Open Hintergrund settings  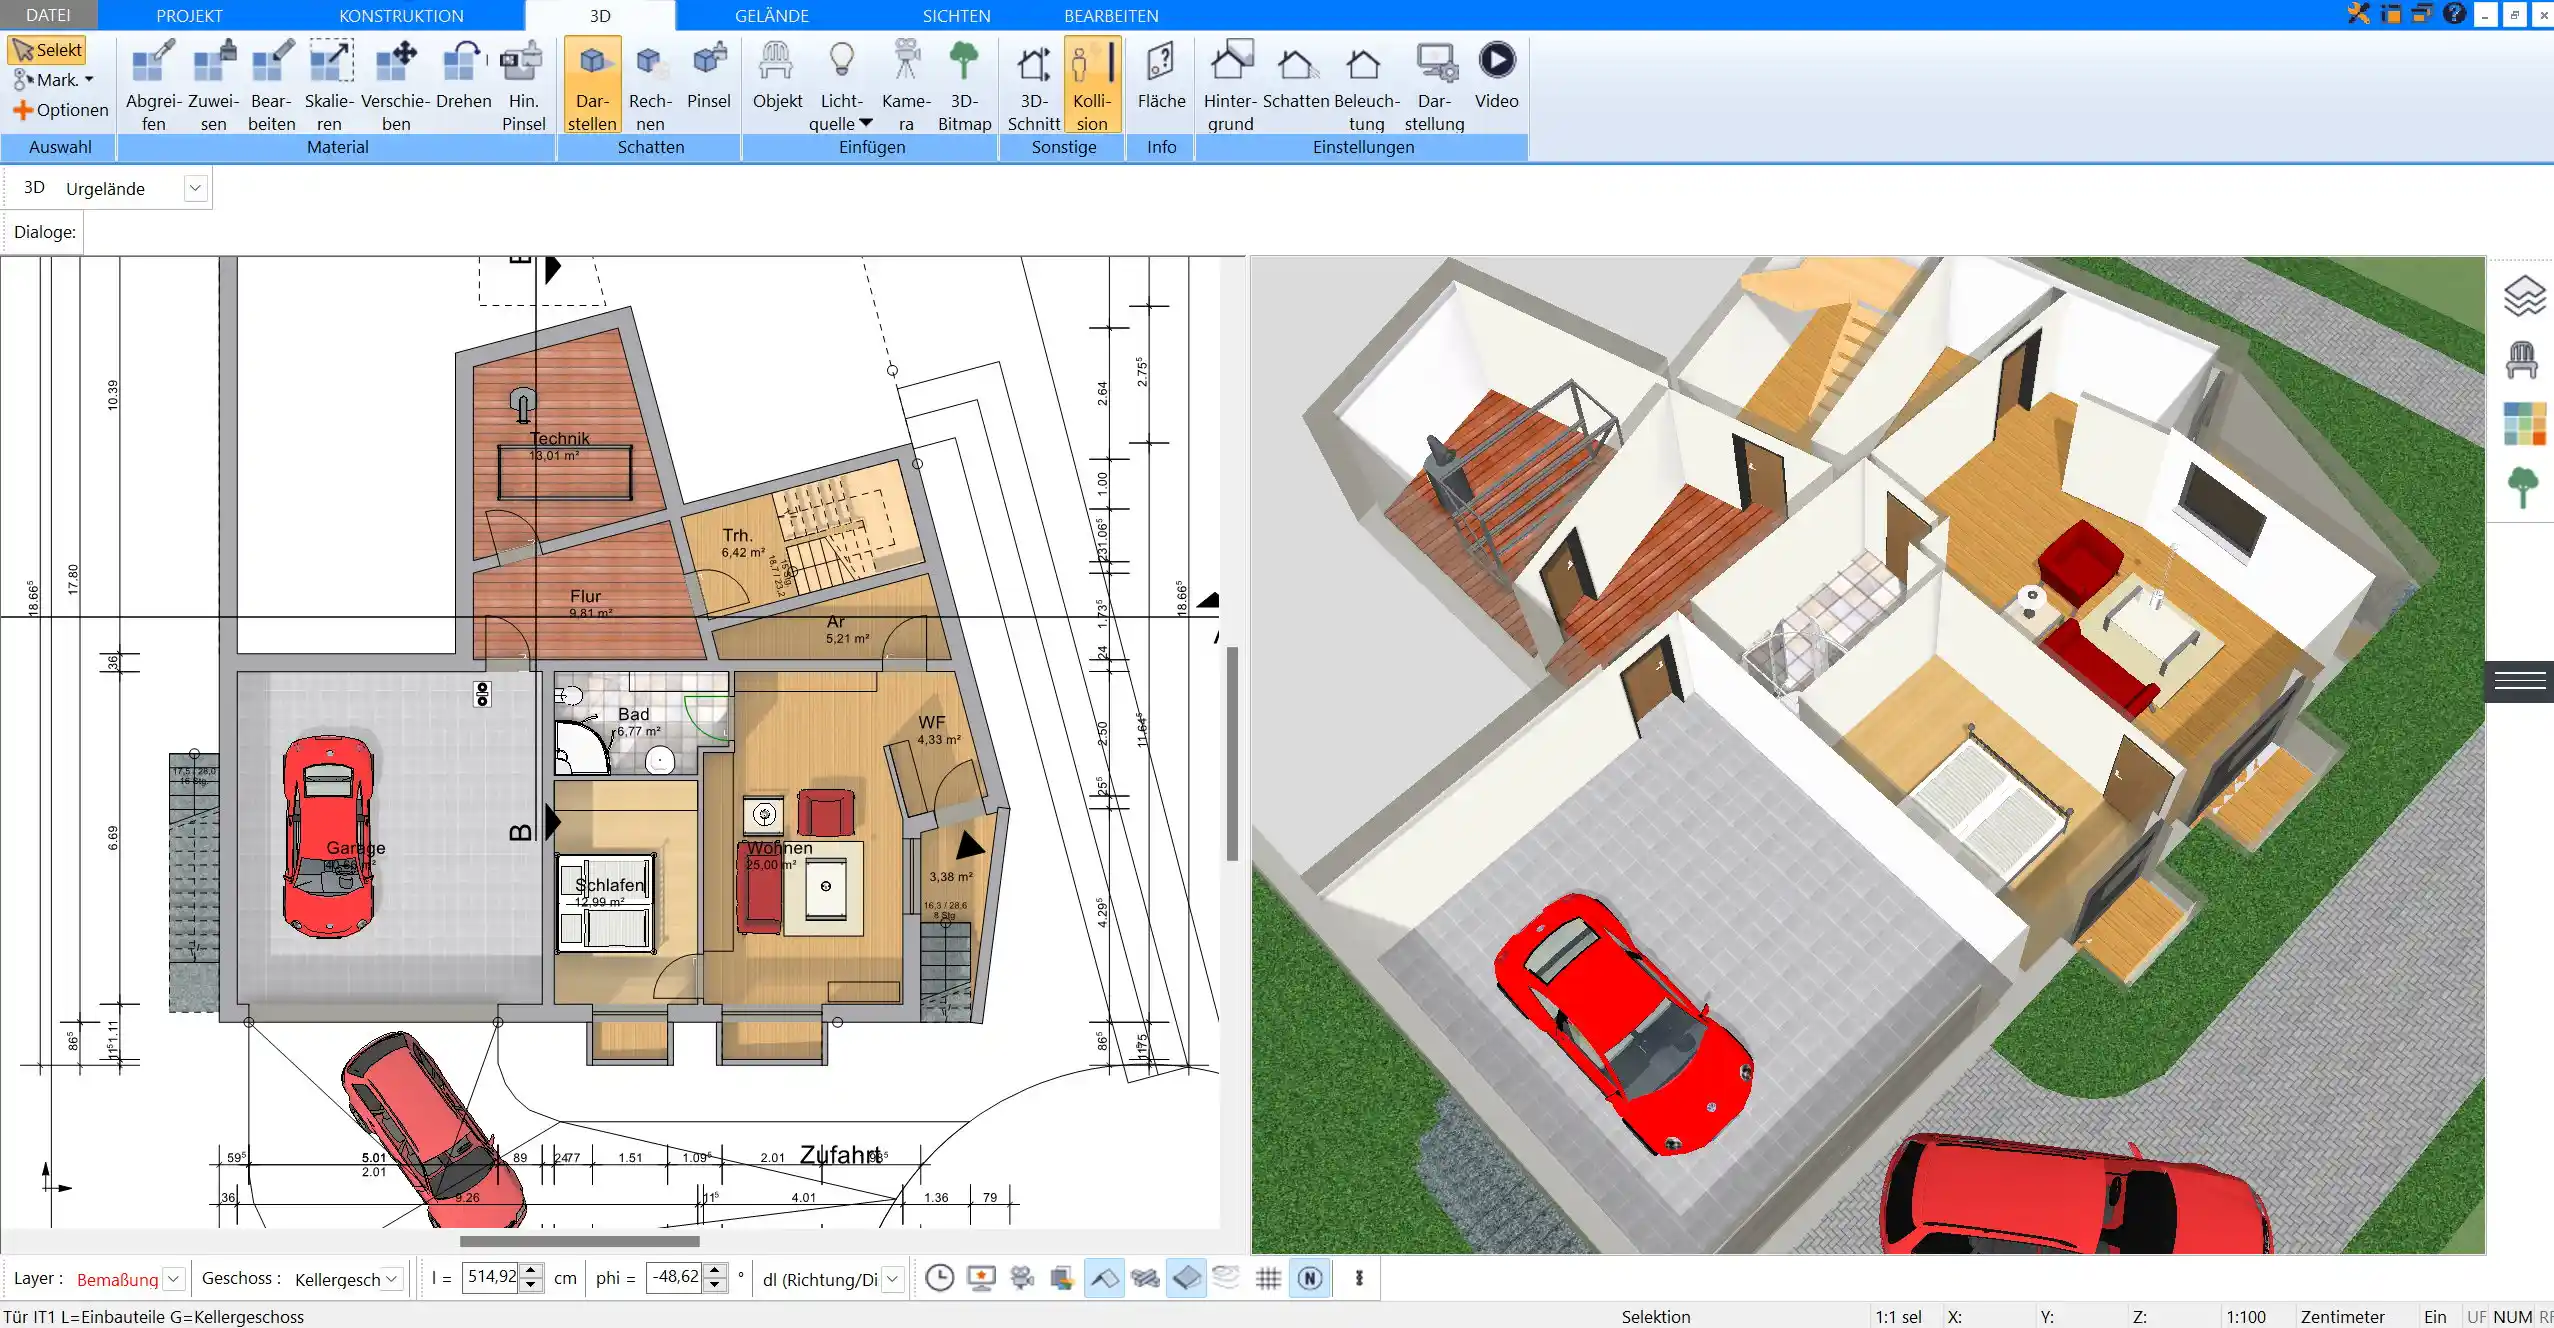1230,85
